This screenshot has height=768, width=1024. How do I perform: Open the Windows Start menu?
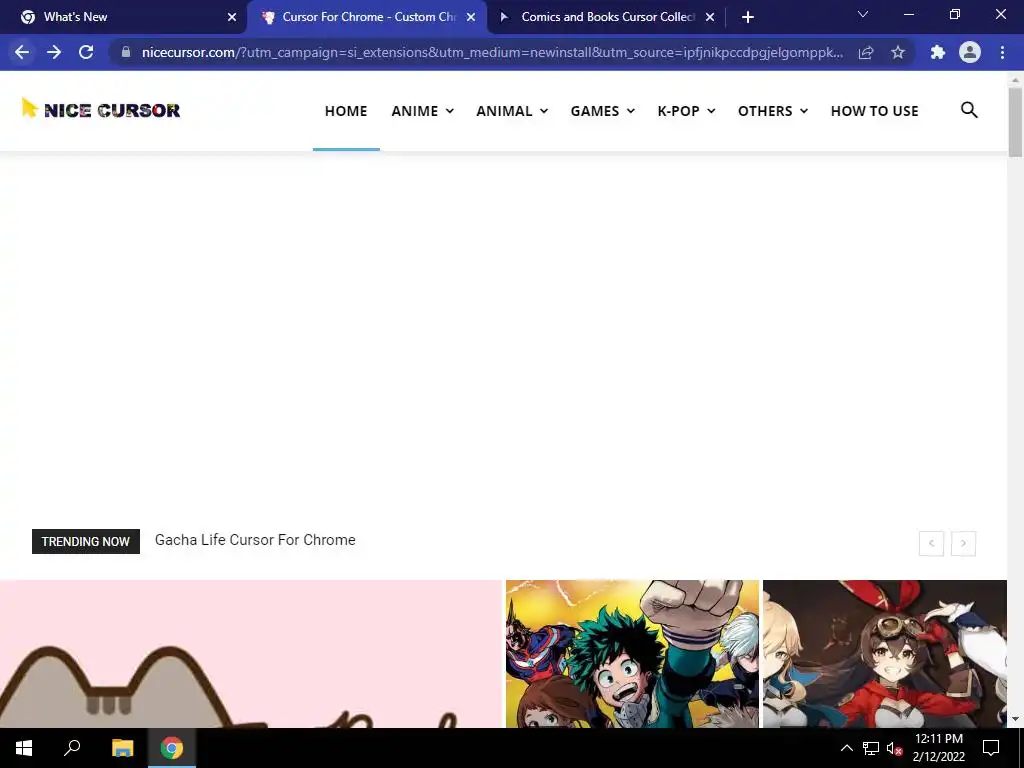point(24,748)
